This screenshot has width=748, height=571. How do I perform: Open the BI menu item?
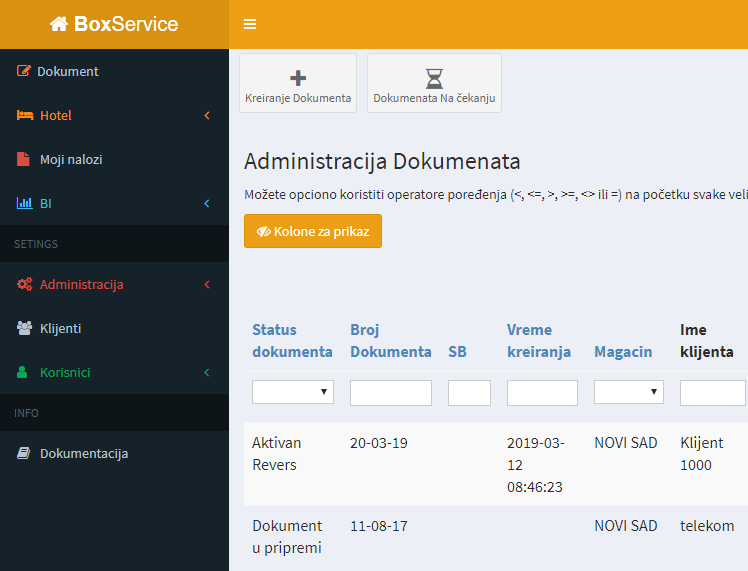click(114, 203)
